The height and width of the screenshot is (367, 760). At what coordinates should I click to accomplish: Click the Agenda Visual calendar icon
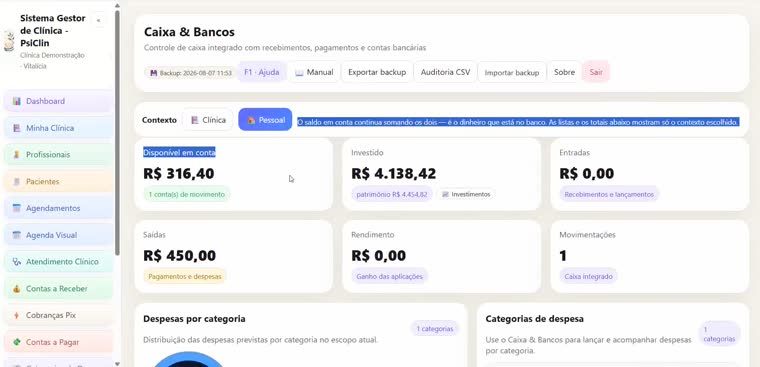click(x=17, y=235)
